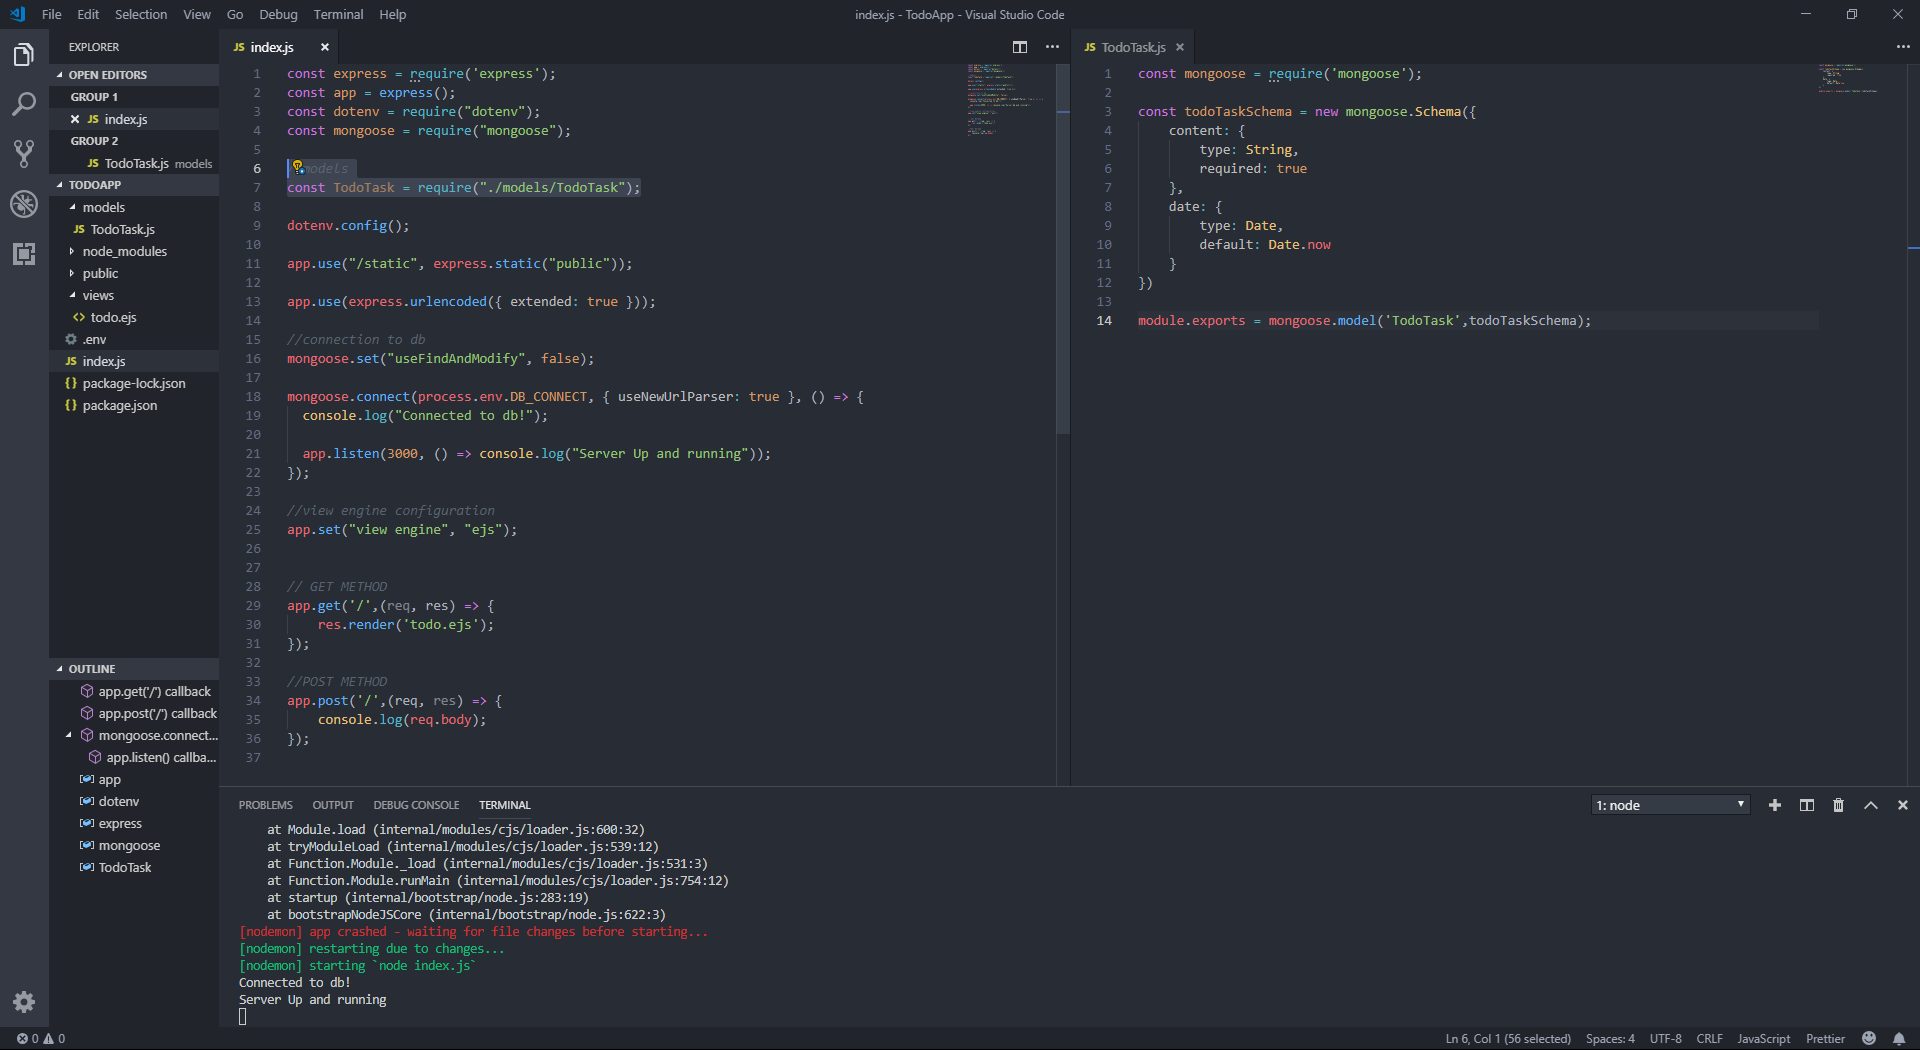This screenshot has height=1050, width=1920.
Task: Maximize the terminal panel with the chevron
Action: [x=1869, y=805]
